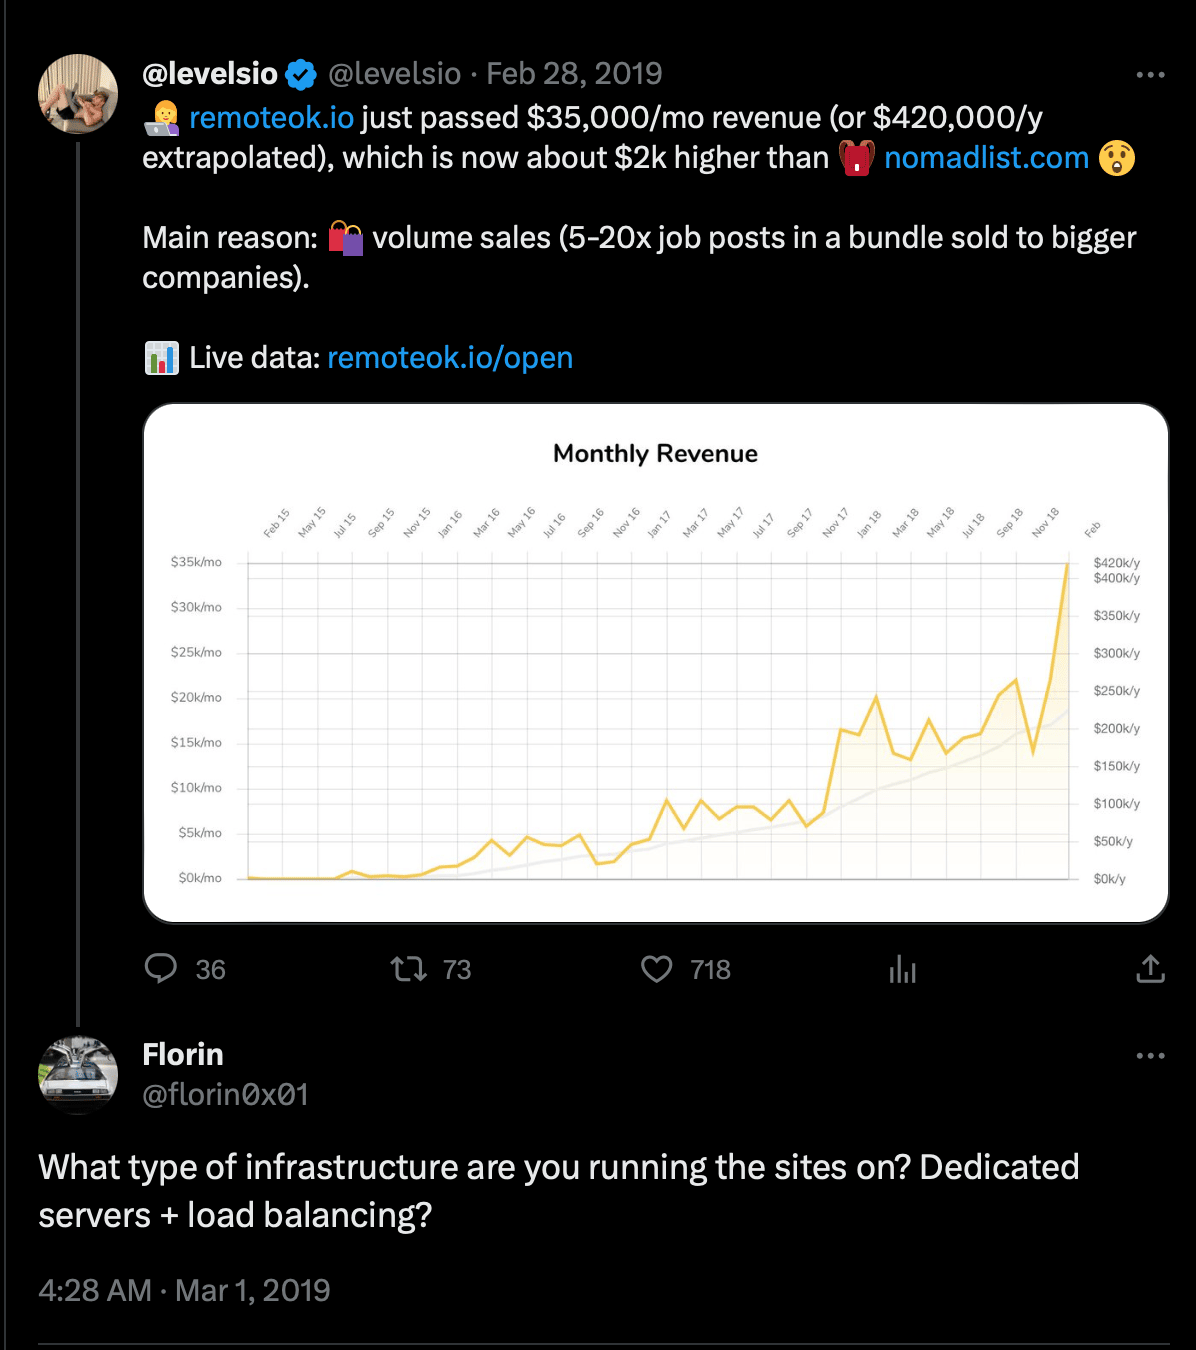Click the @levelsio display name
1196x1350 pixels.
coord(210,74)
